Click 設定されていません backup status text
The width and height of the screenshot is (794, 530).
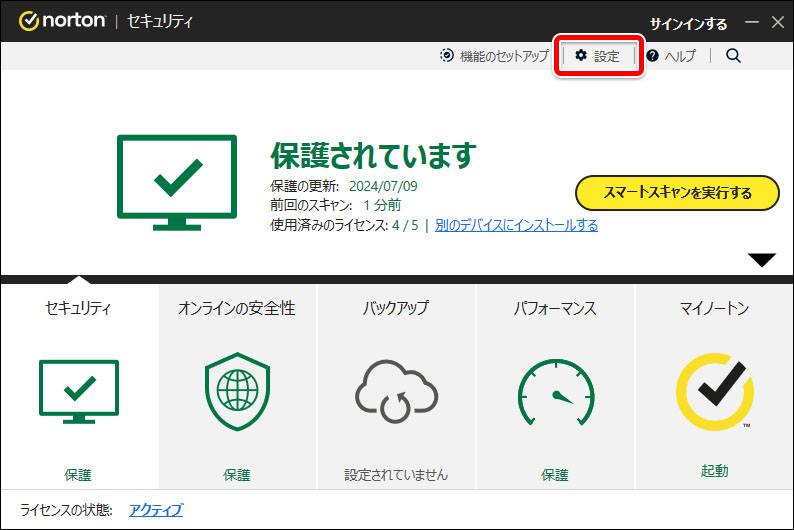pos(396,475)
